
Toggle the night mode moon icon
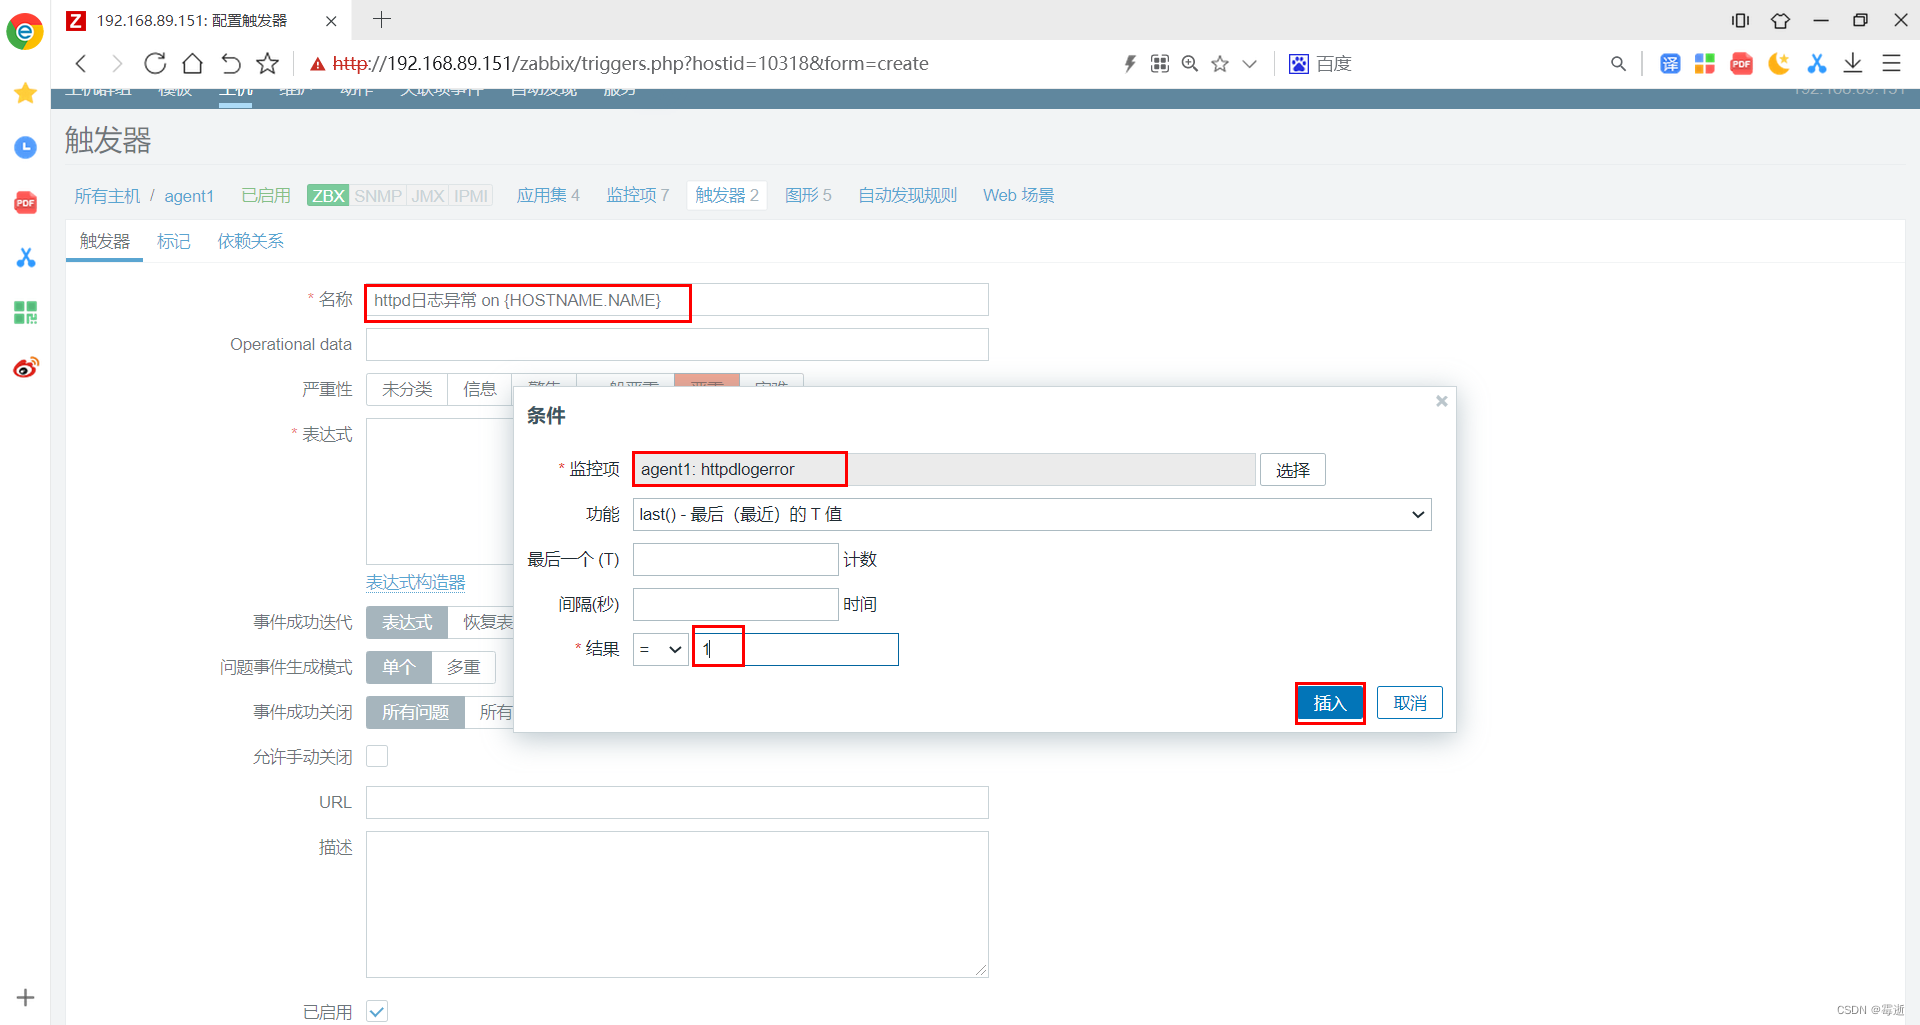pyautogui.click(x=1779, y=64)
